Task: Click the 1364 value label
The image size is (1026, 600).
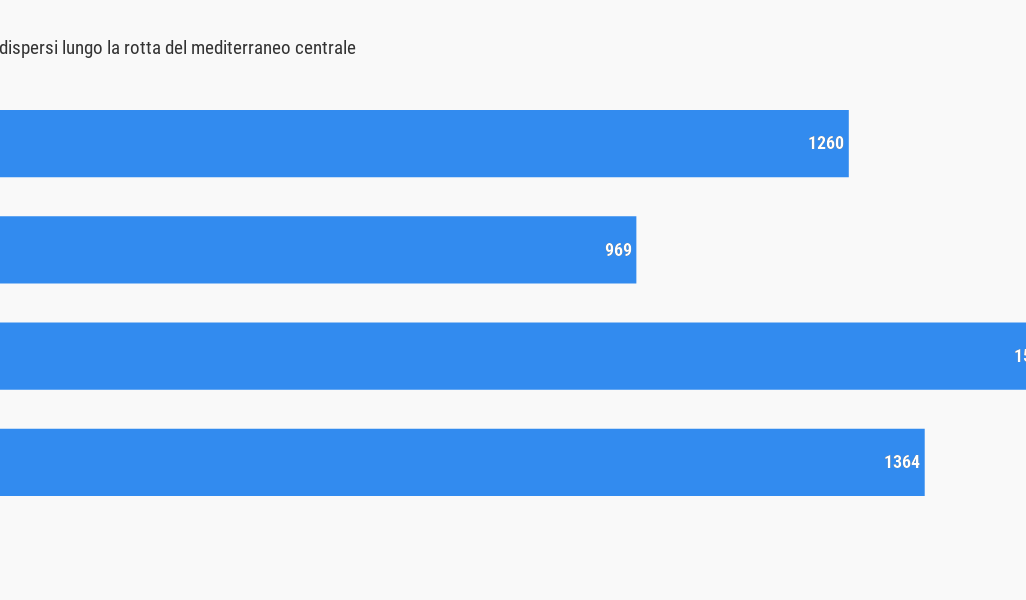Action: pos(902,463)
